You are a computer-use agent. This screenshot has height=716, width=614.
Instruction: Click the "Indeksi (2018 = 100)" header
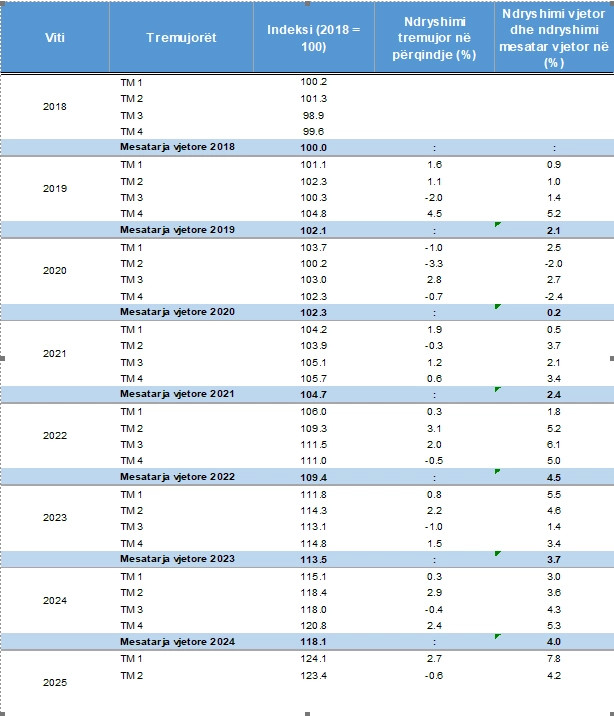coord(313,37)
